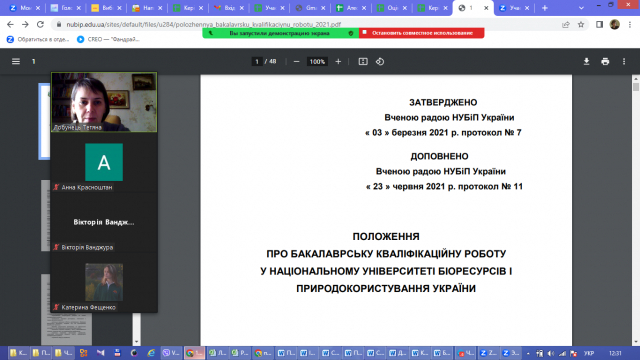
Task: Show hidden system tray icons
Action: [528, 353]
